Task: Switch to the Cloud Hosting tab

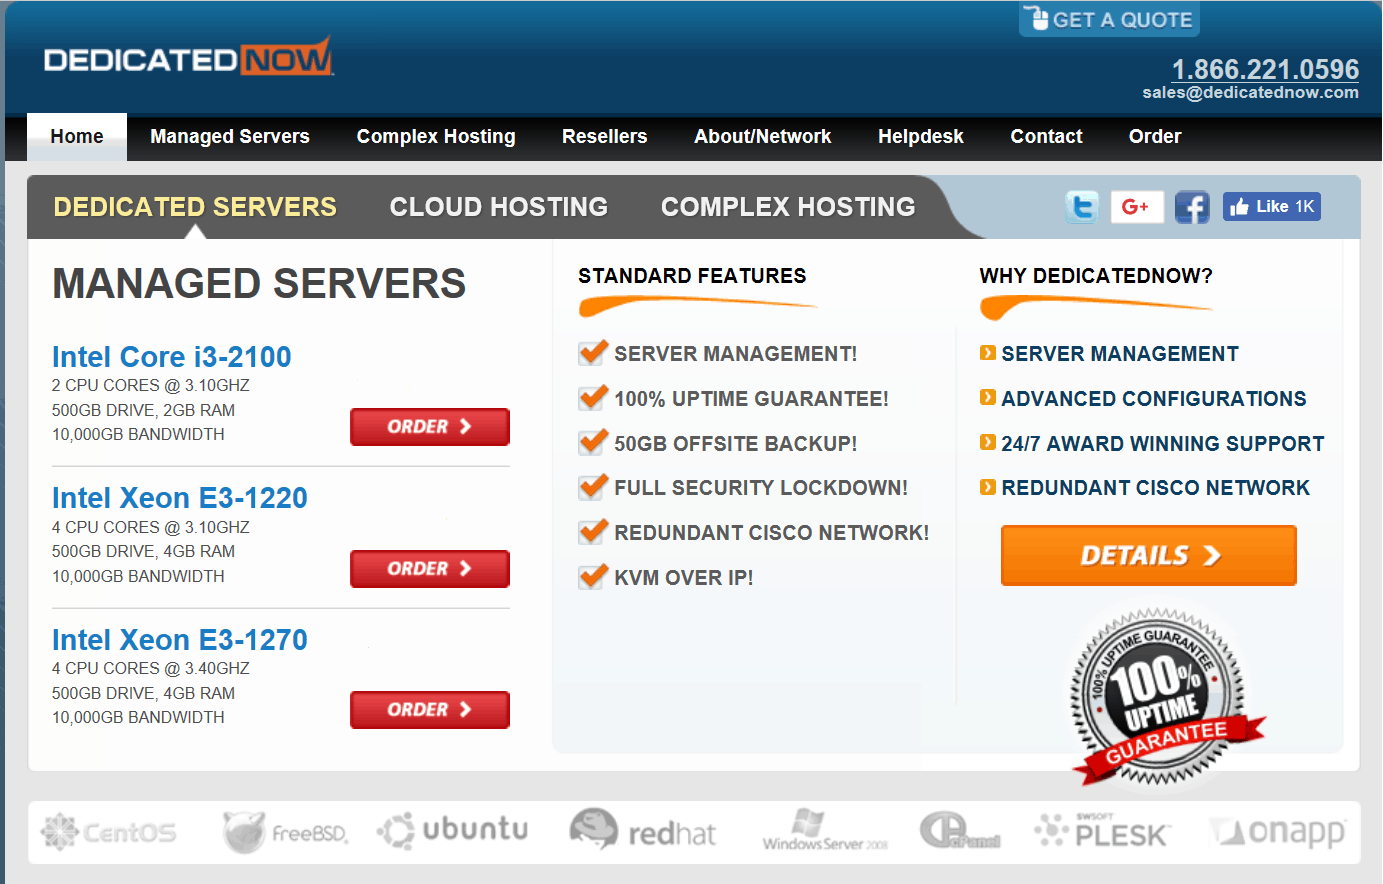Action: 498,207
